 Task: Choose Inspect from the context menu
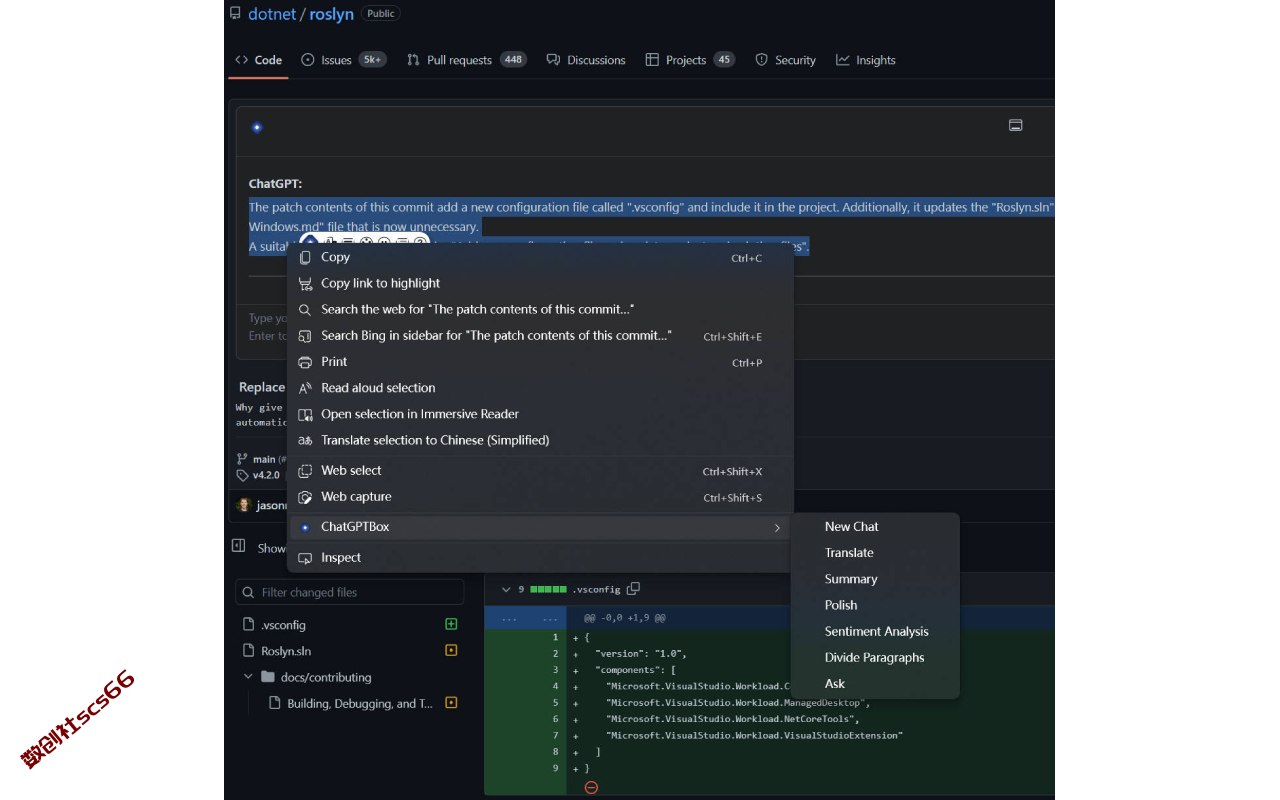click(541, 557)
